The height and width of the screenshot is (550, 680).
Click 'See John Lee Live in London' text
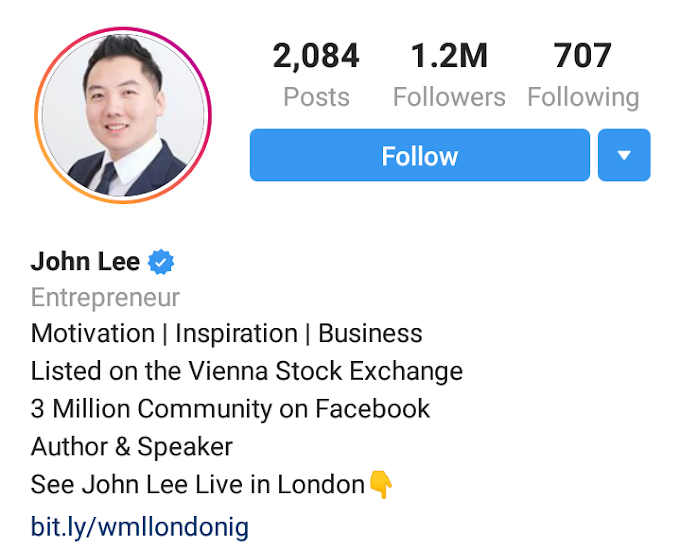pos(198,485)
